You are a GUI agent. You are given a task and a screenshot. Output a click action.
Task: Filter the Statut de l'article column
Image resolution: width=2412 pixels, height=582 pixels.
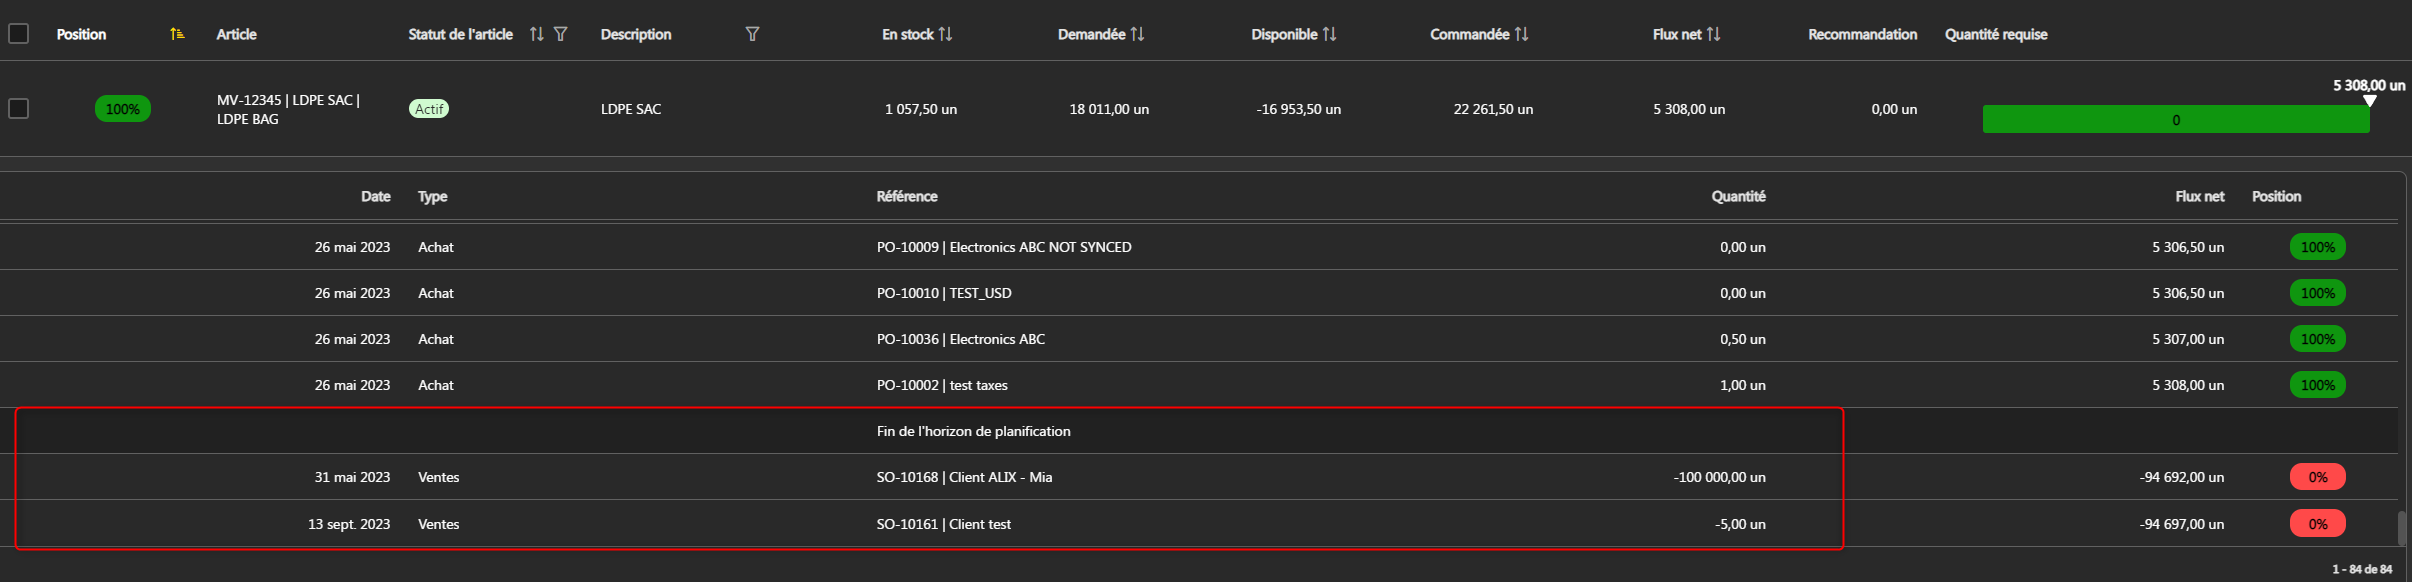(x=561, y=34)
